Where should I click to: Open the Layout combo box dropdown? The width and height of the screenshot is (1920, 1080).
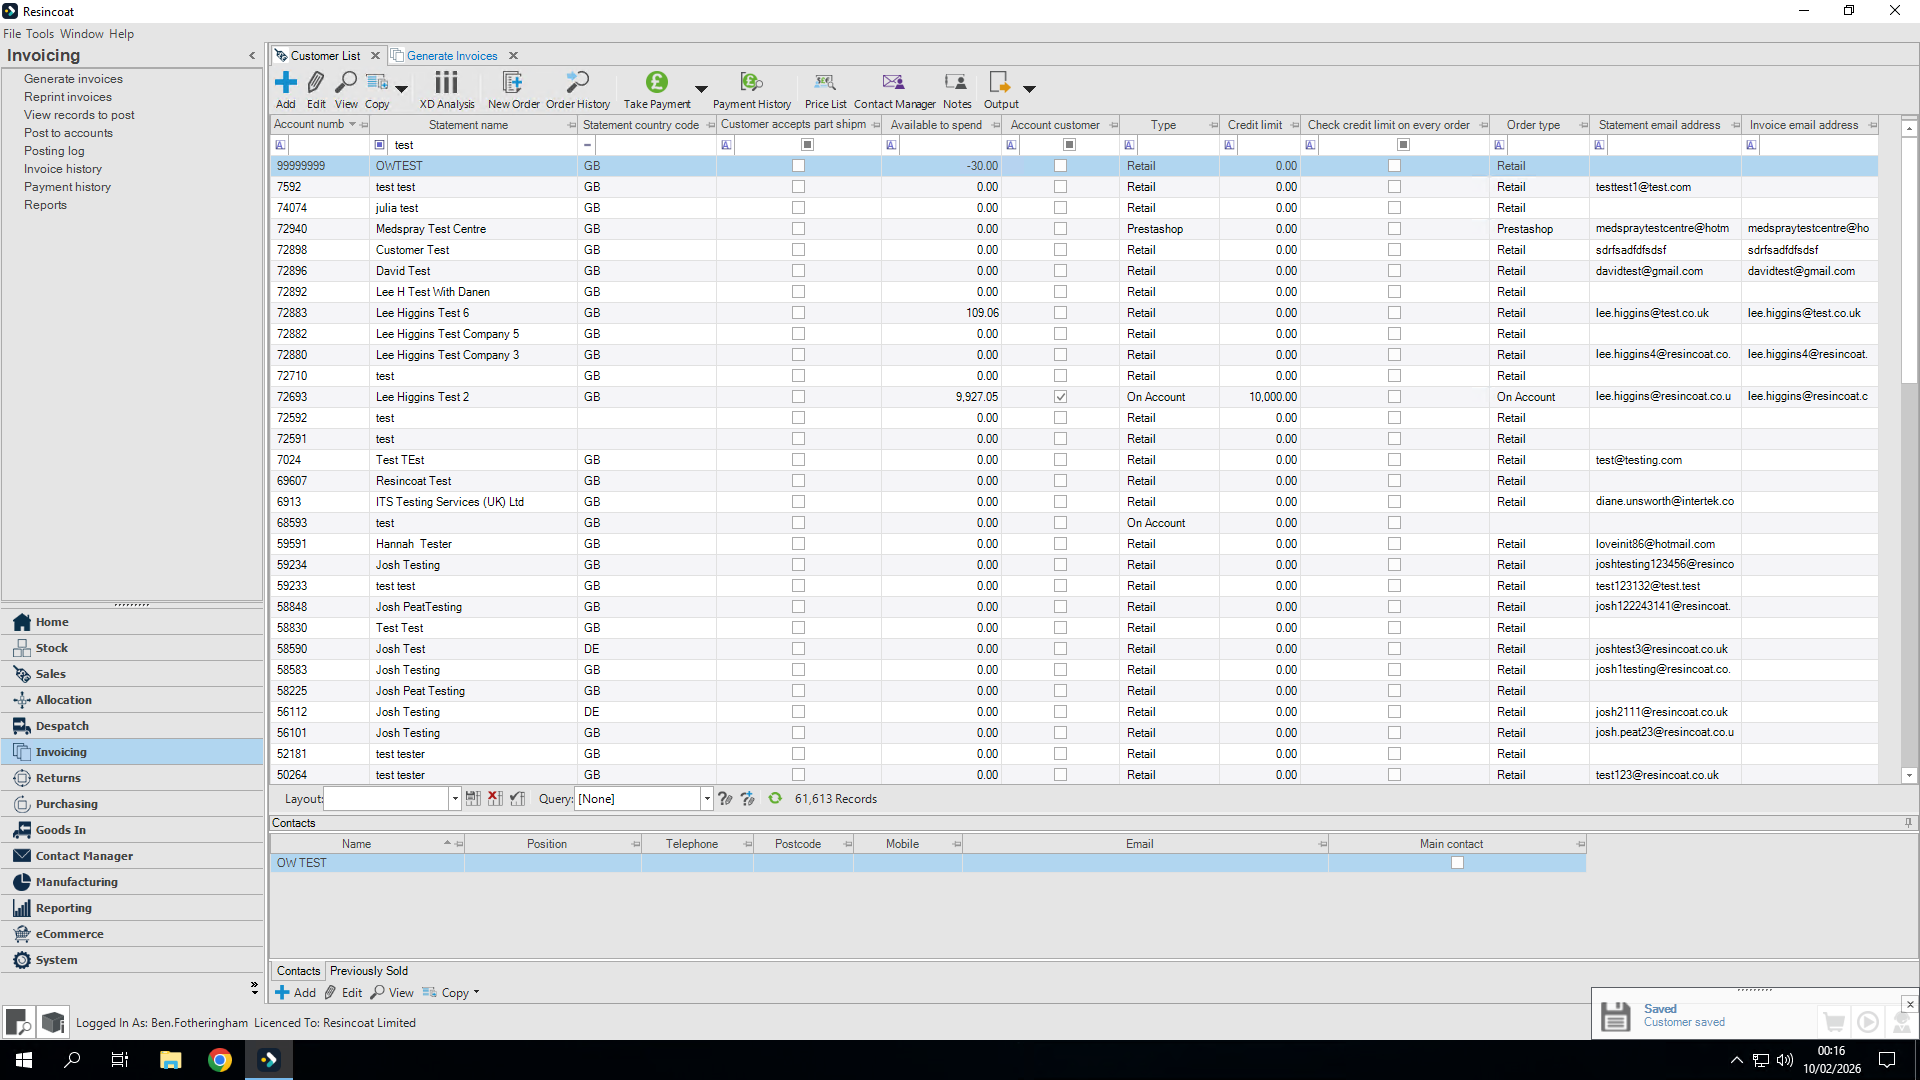[455, 798]
